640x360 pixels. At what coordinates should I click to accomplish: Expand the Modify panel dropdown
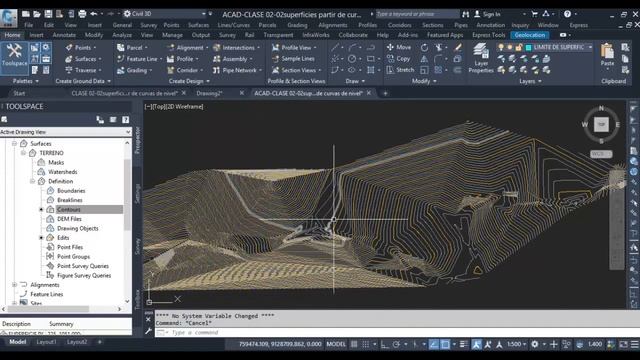[424, 81]
